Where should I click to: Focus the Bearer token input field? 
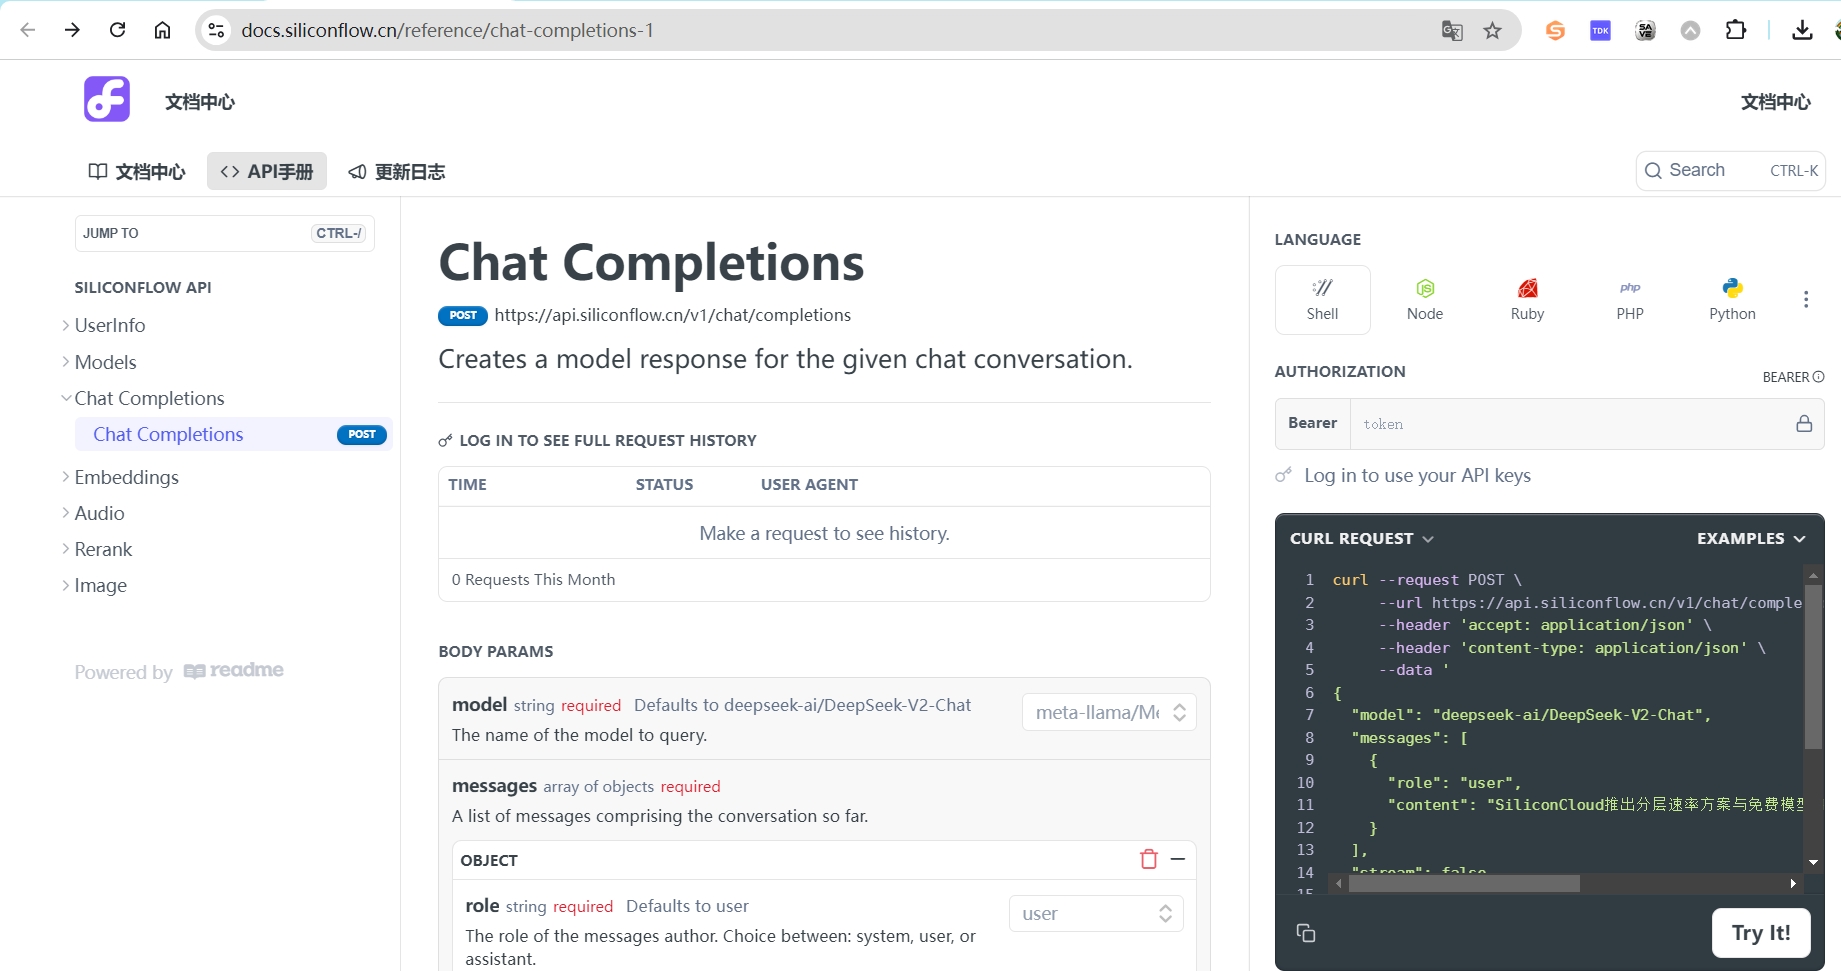coord(1570,424)
